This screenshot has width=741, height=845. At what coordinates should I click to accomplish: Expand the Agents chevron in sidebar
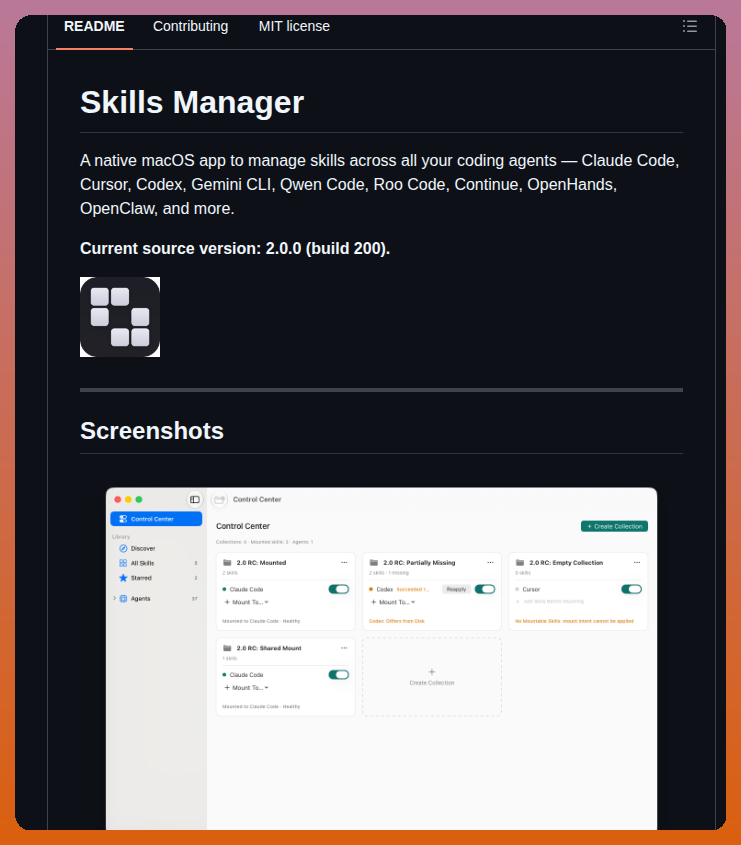pos(114,599)
